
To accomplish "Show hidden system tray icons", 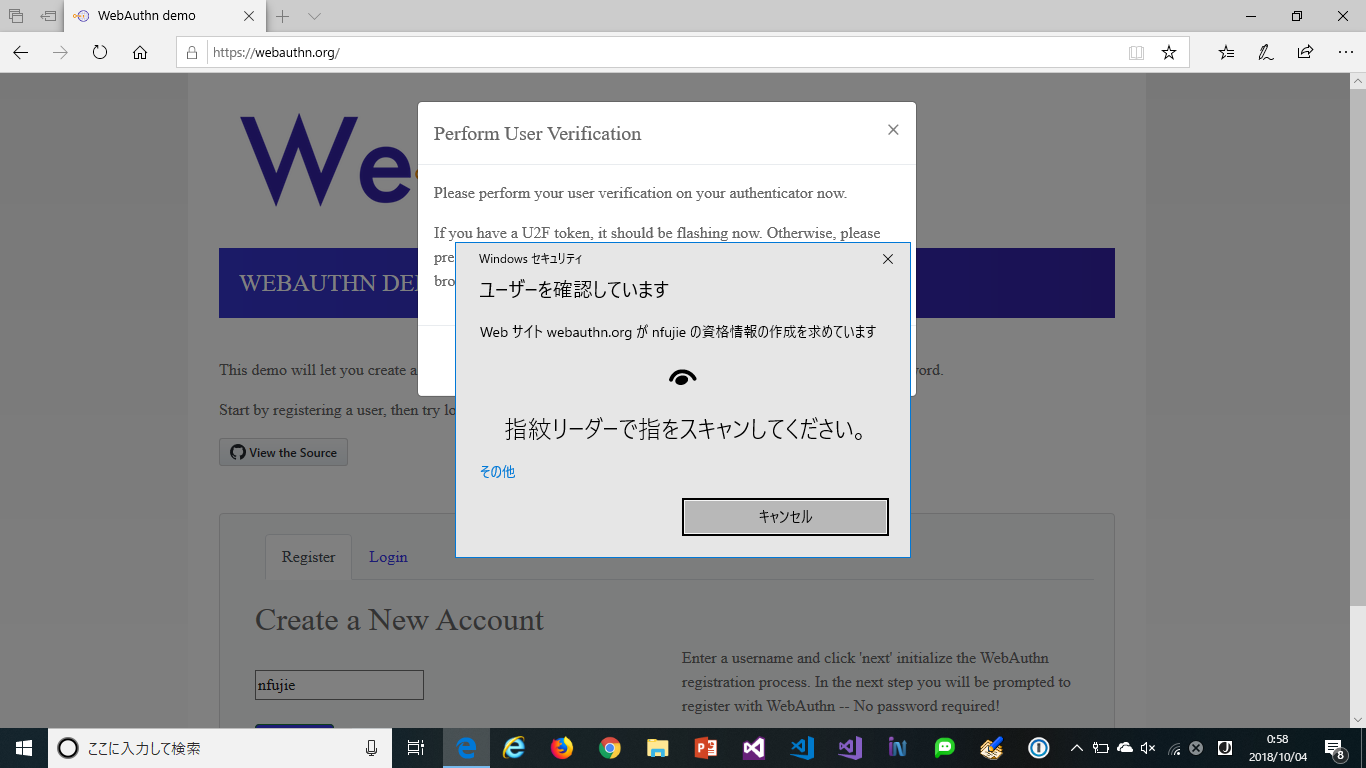I will pos(1077,748).
